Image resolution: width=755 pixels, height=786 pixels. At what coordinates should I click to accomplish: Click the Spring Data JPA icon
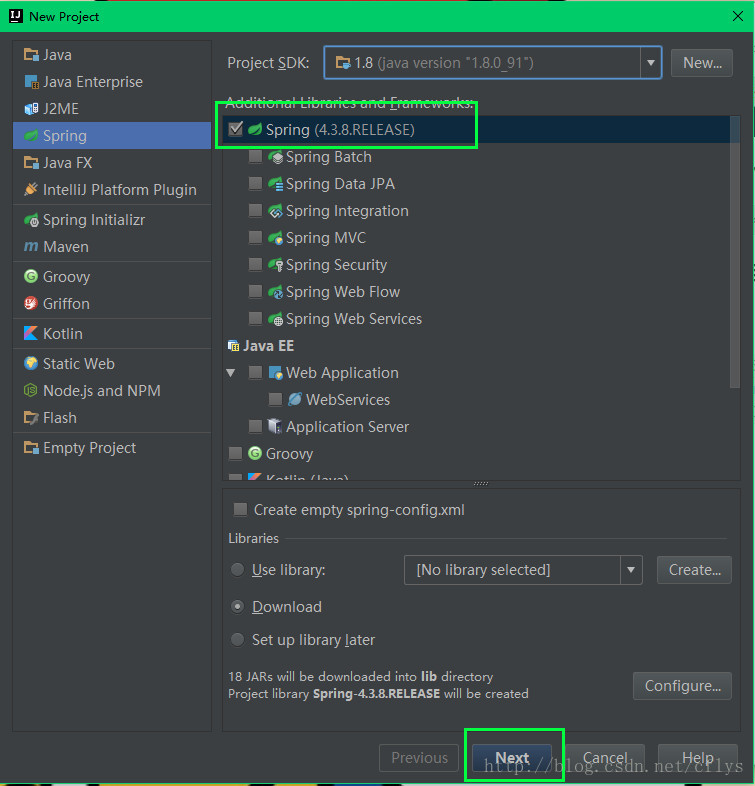(x=275, y=184)
